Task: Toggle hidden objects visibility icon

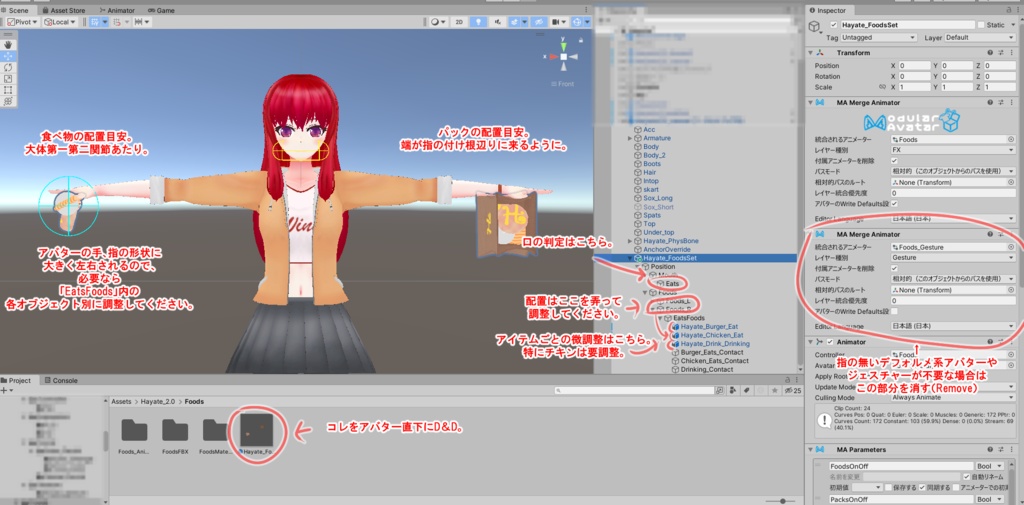Action: [x=538, y=22]
